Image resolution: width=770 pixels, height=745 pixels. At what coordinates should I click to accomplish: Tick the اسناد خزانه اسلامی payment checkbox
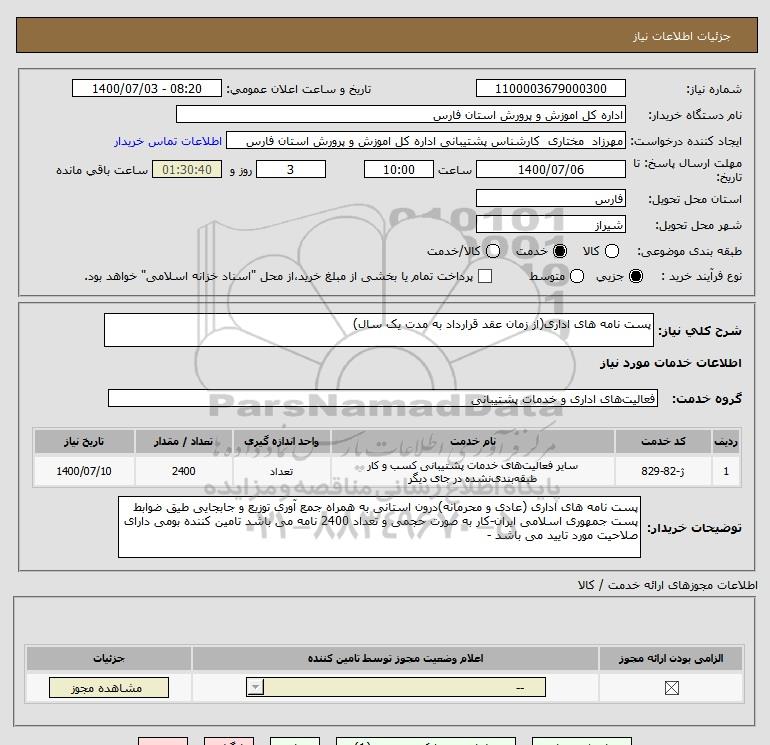(x=485, y=276)
